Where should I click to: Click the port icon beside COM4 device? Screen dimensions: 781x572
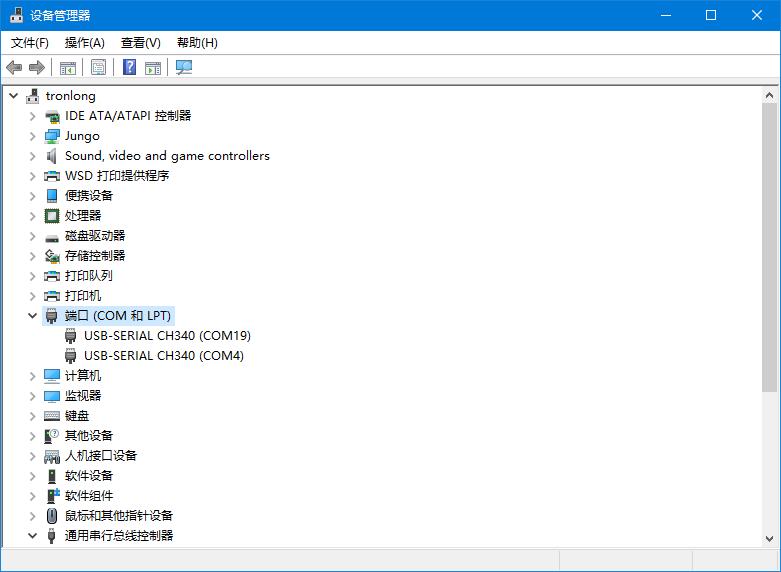(71, 356)
